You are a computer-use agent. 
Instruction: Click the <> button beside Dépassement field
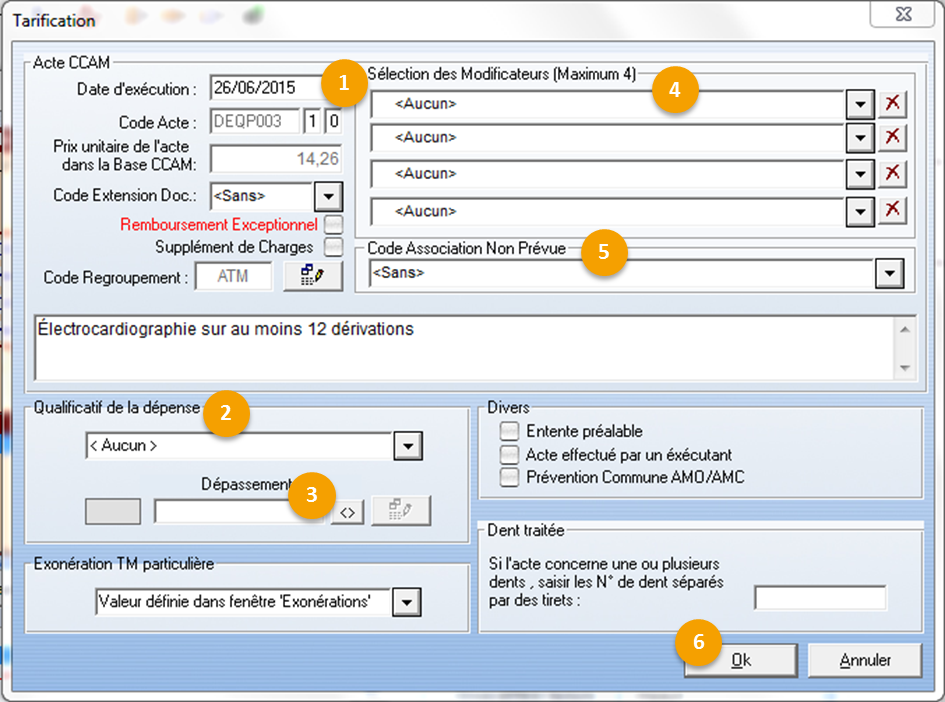[347, 512]
